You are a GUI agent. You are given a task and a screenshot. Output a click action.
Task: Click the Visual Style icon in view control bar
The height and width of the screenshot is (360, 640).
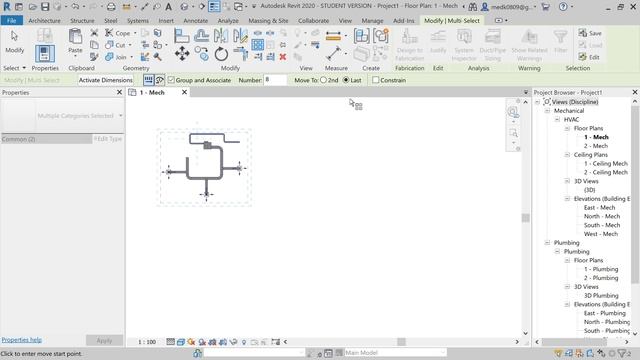pyautogui.click(x=181, y=342)
